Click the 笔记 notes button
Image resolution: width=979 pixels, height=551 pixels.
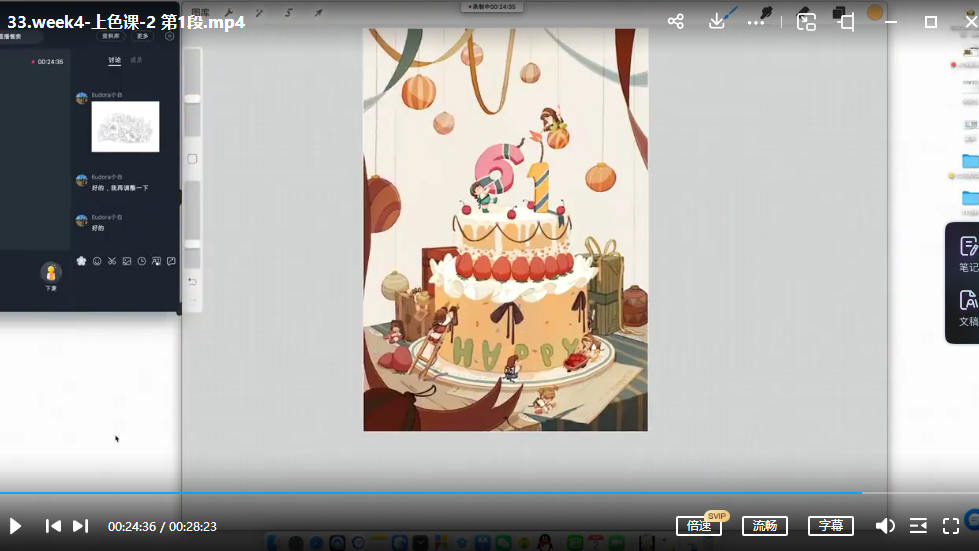click(x=967, y=253)
